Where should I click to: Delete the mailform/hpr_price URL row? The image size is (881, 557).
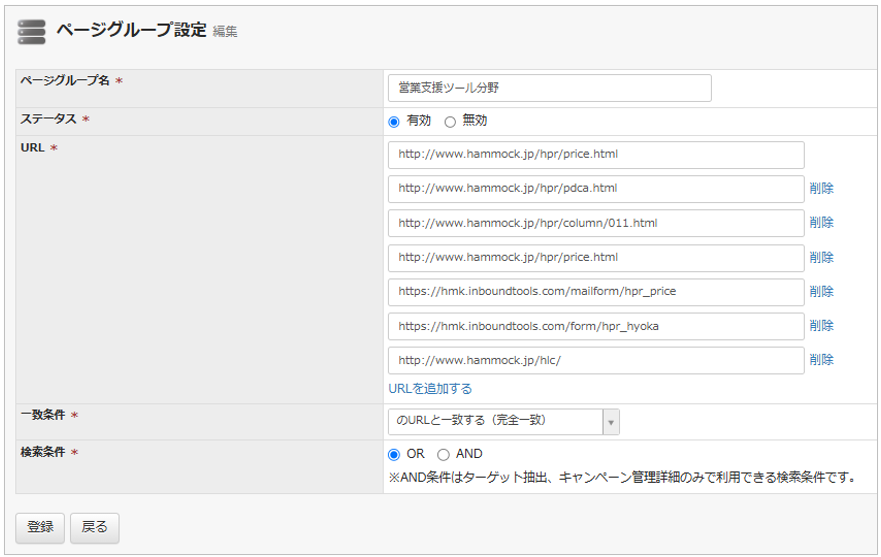point(821,291)
